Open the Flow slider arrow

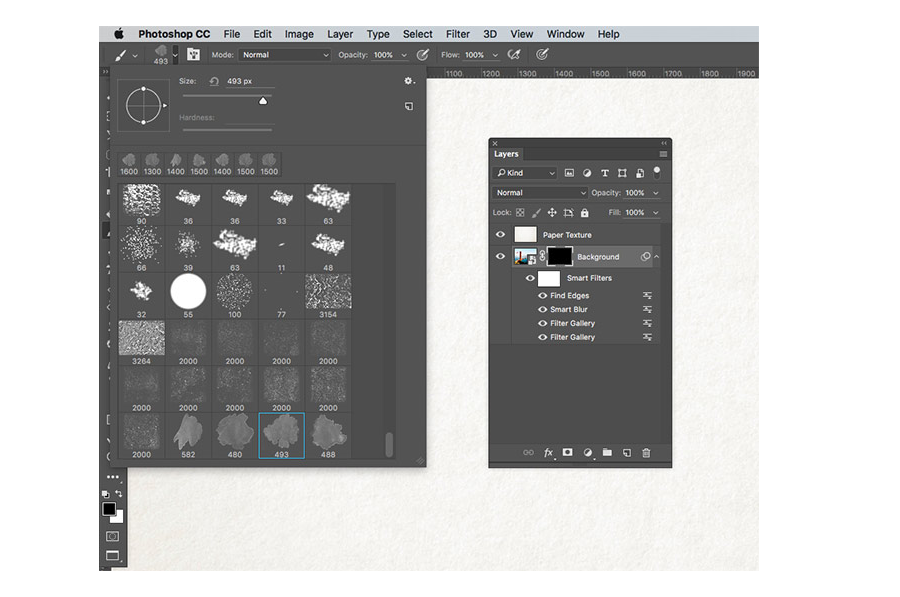click(x=495, y=55)
